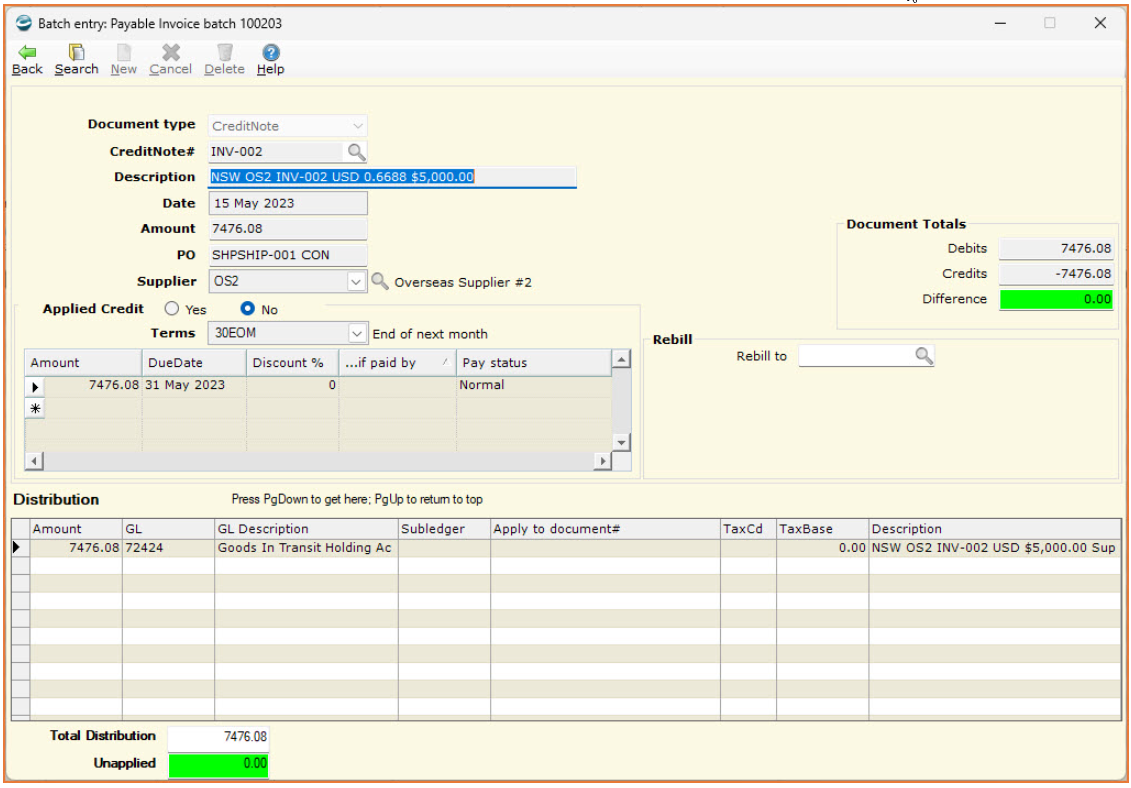
Task: Open the Document type dropdown
Action: pyautogui.click(x=357, y=126)
